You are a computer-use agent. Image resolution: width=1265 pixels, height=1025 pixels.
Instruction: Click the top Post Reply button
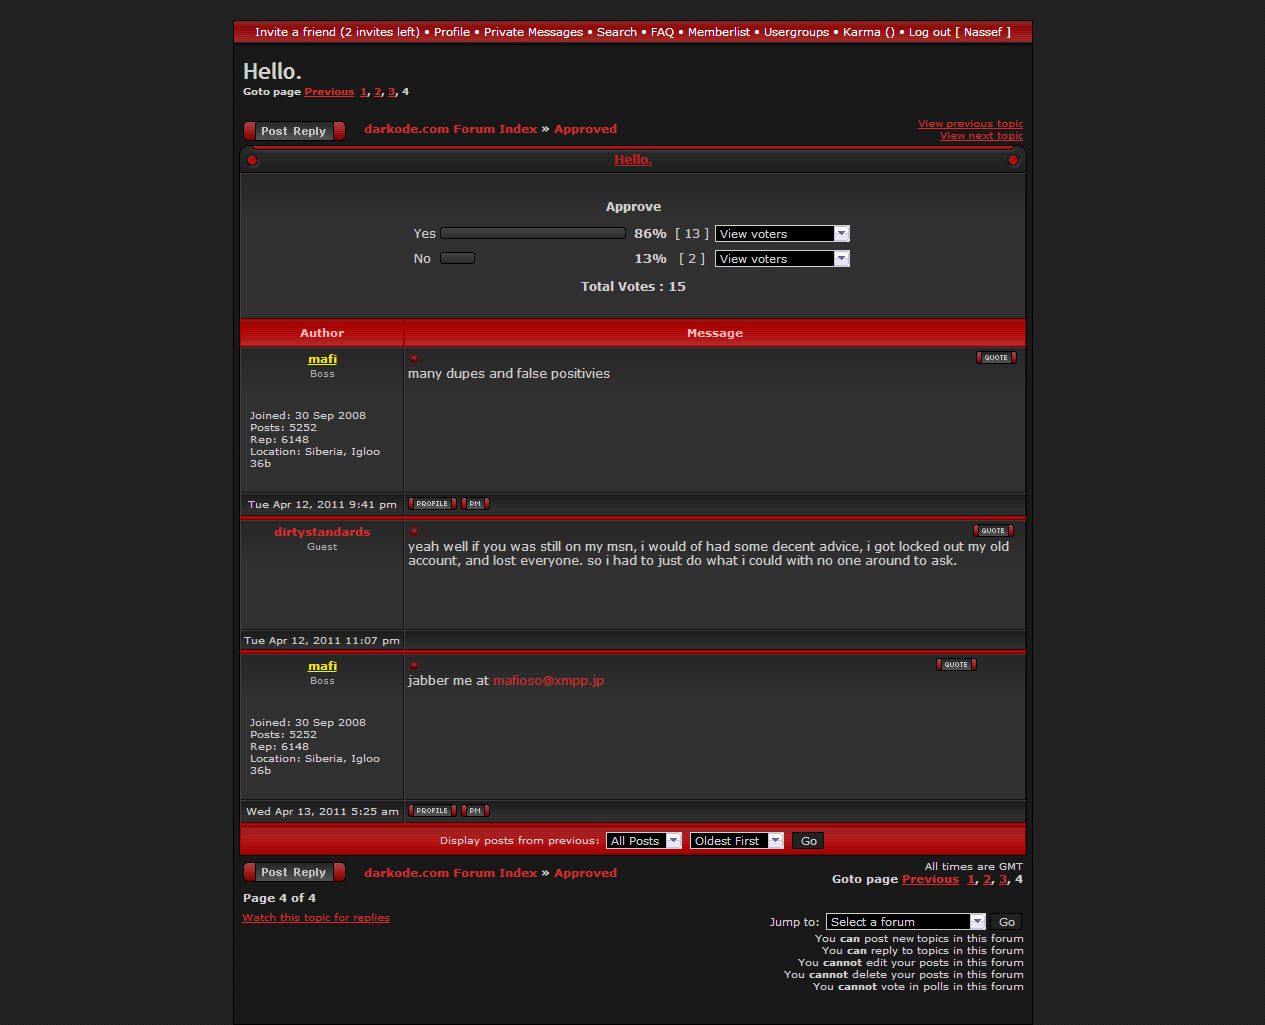(294, 131)
